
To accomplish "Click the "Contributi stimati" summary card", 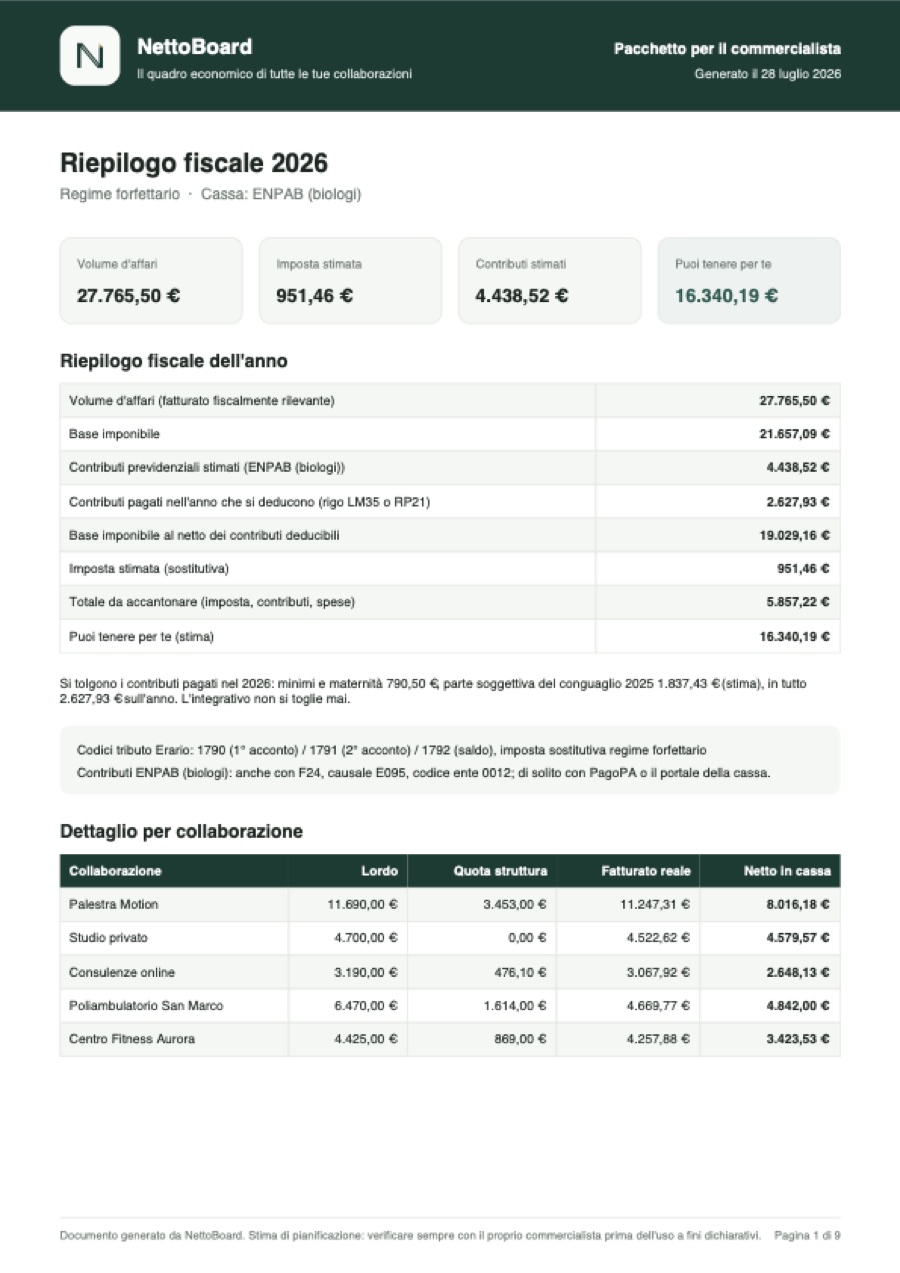I will tap(549, 280).
